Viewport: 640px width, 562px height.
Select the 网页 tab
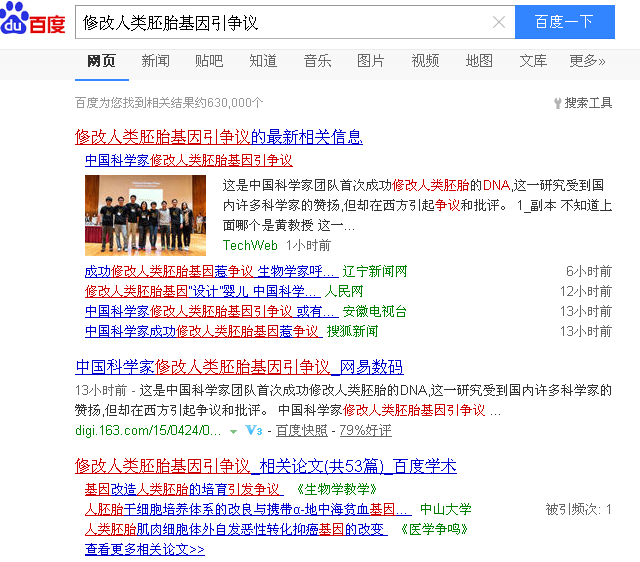102,61
